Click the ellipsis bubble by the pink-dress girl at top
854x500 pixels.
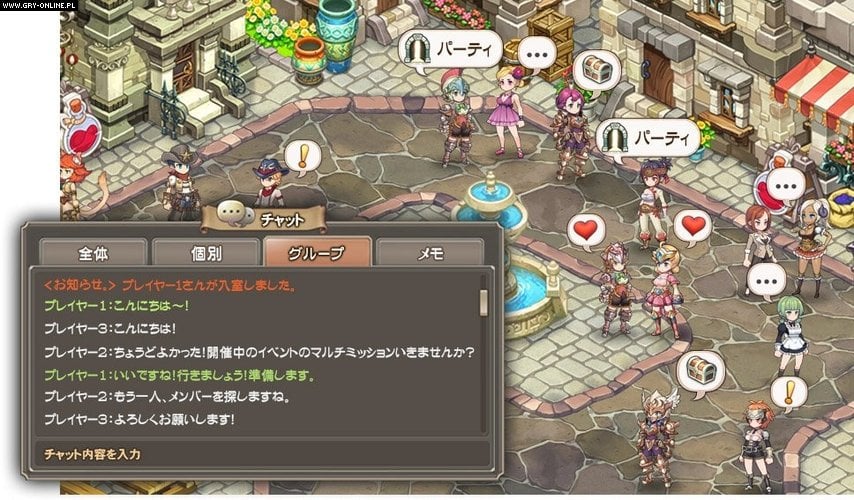pos(536,55)
